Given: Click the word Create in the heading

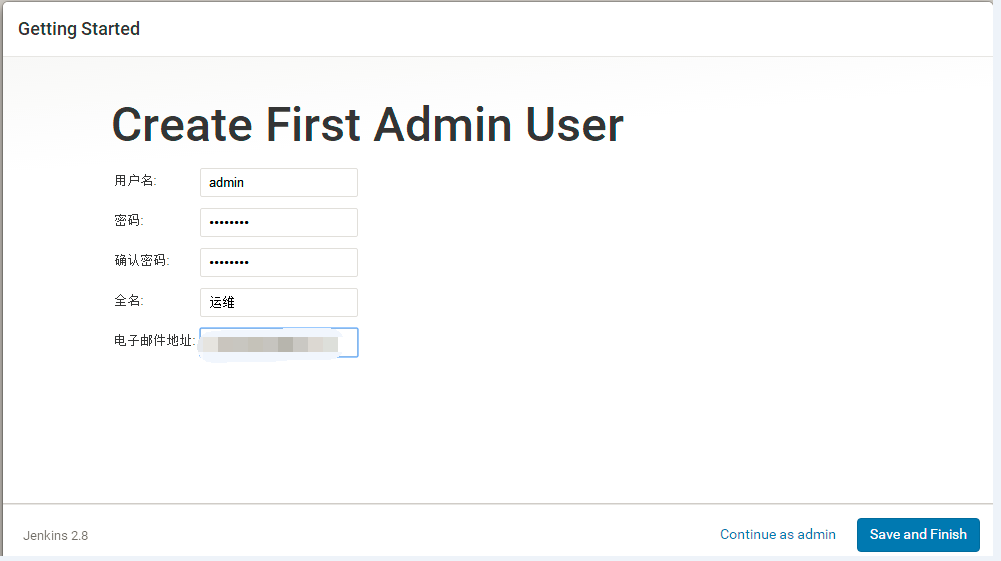Looking at the screenshot, I should pos(181,125).
